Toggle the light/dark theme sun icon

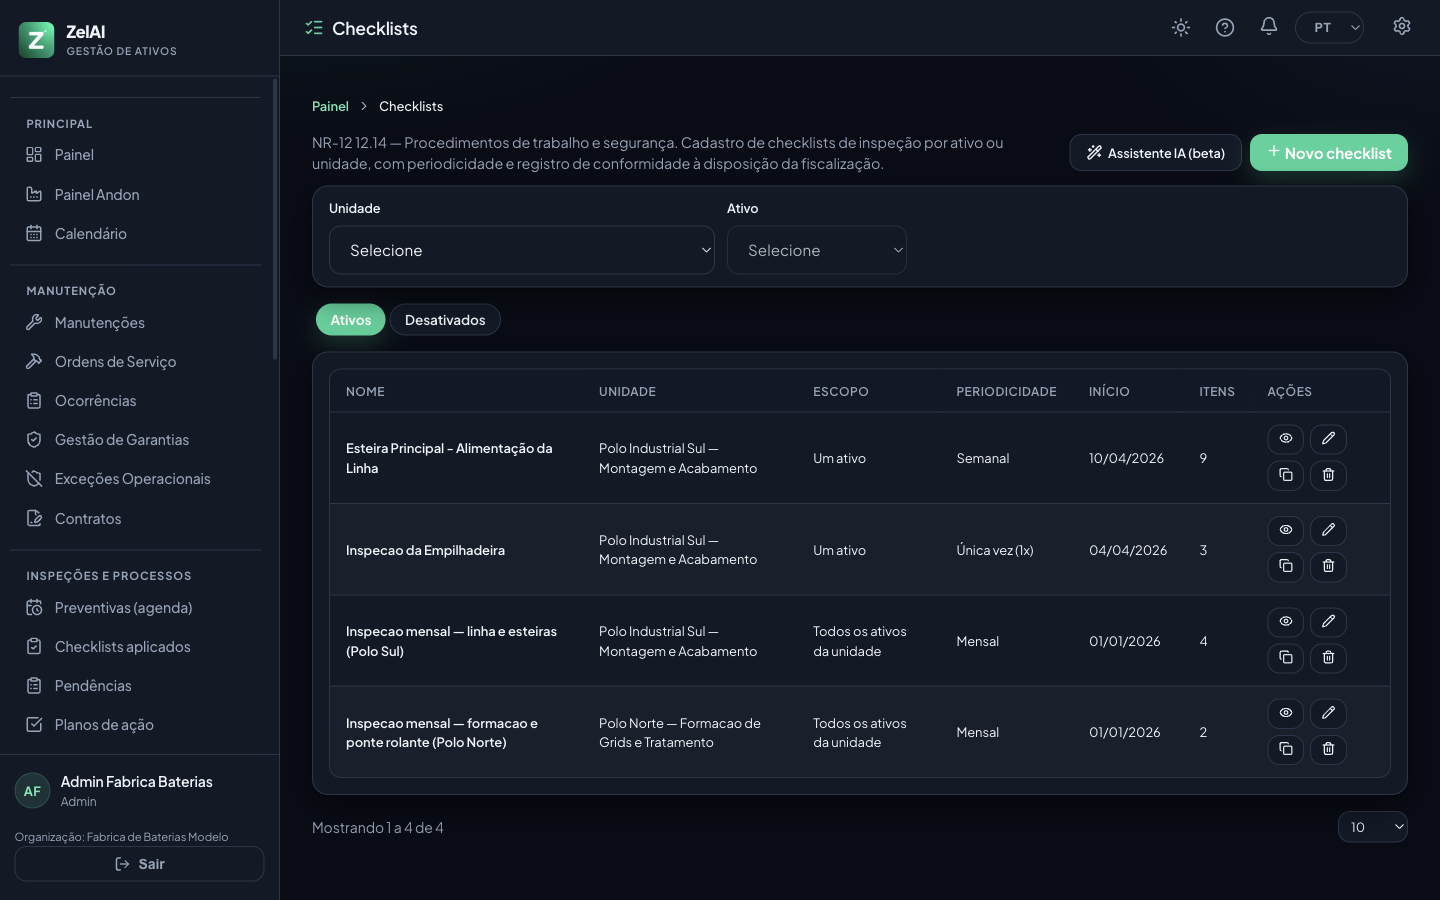pos(1181,28)
